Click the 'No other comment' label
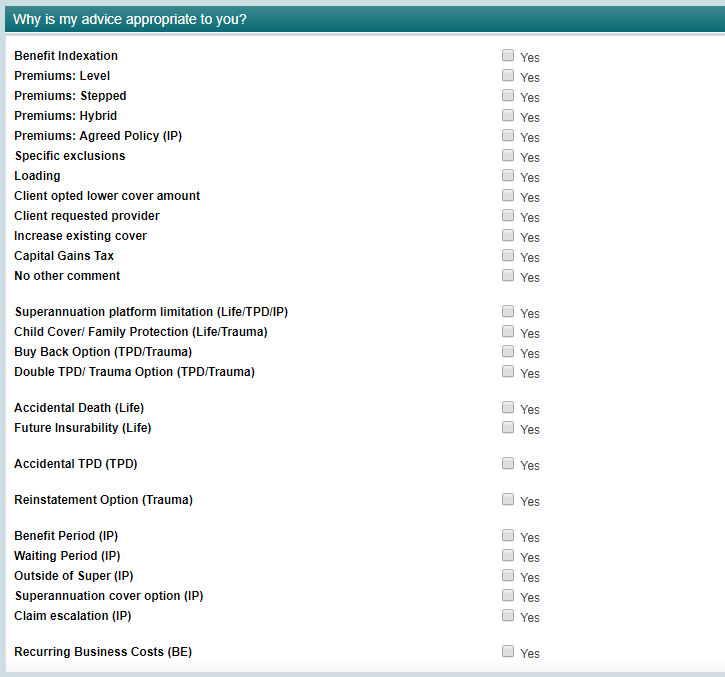 67,276
